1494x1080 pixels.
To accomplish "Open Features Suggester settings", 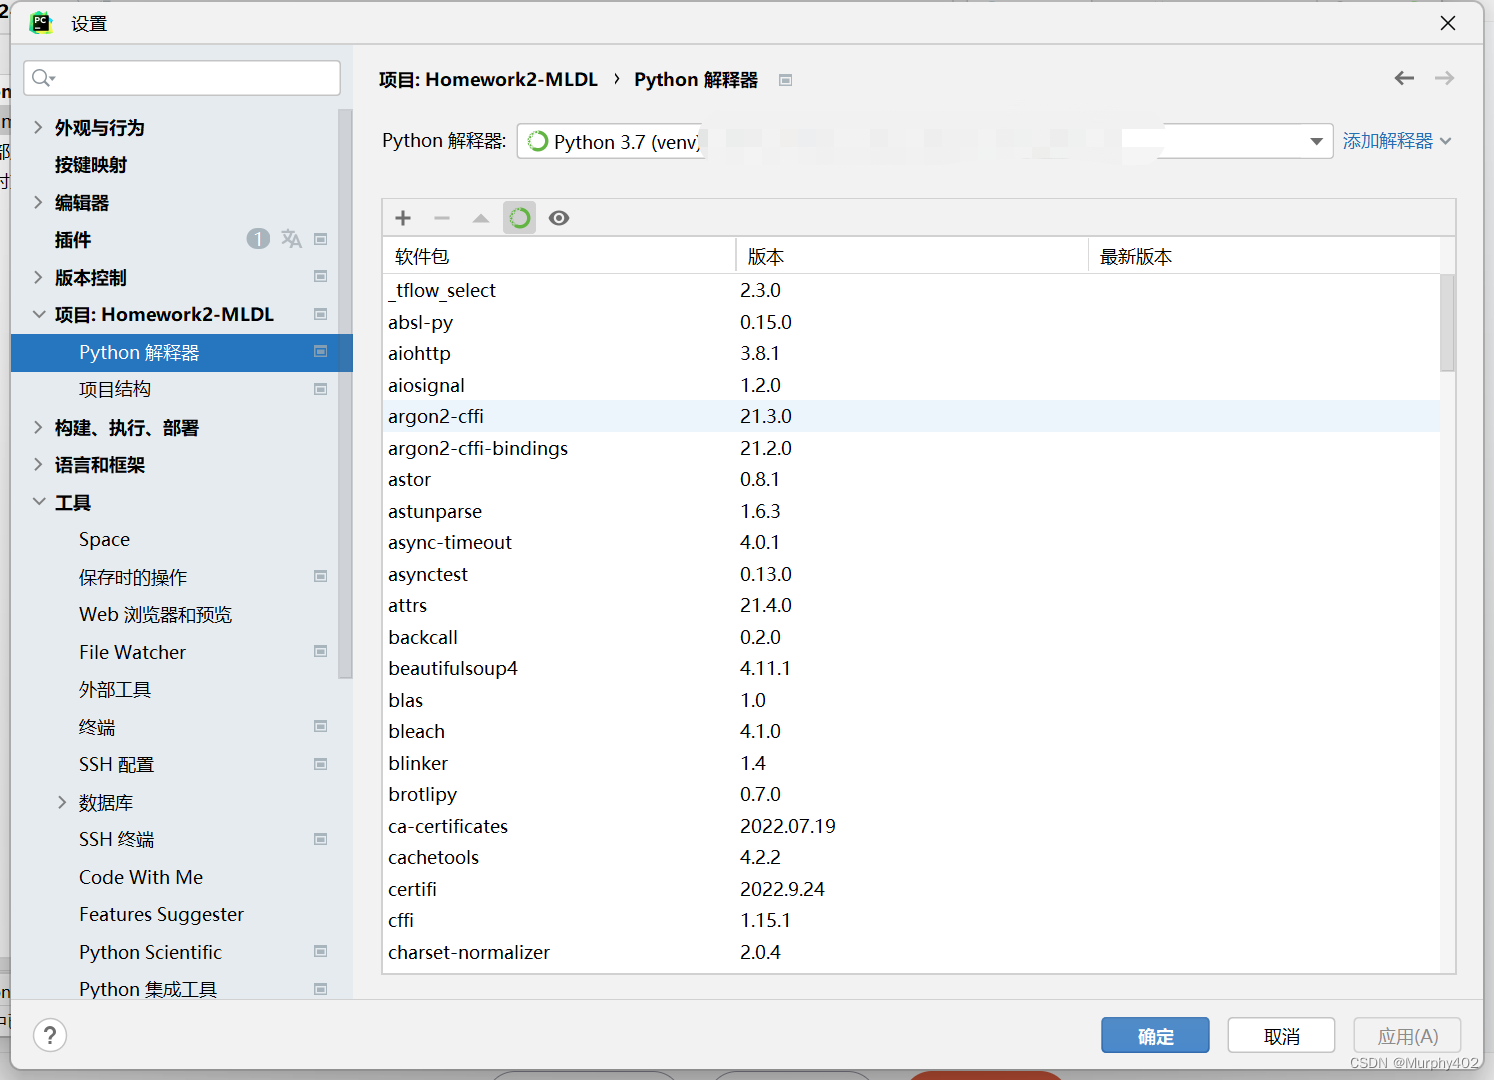I will (x=161, y=914).
